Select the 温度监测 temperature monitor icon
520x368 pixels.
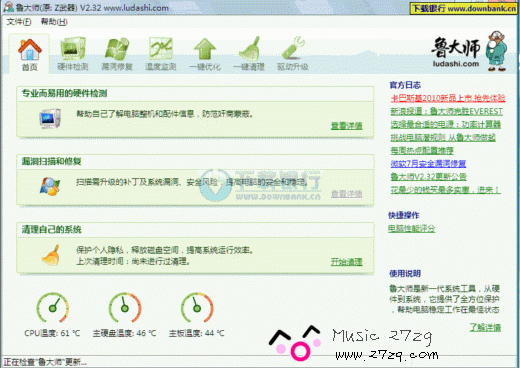tap(161, 49)
